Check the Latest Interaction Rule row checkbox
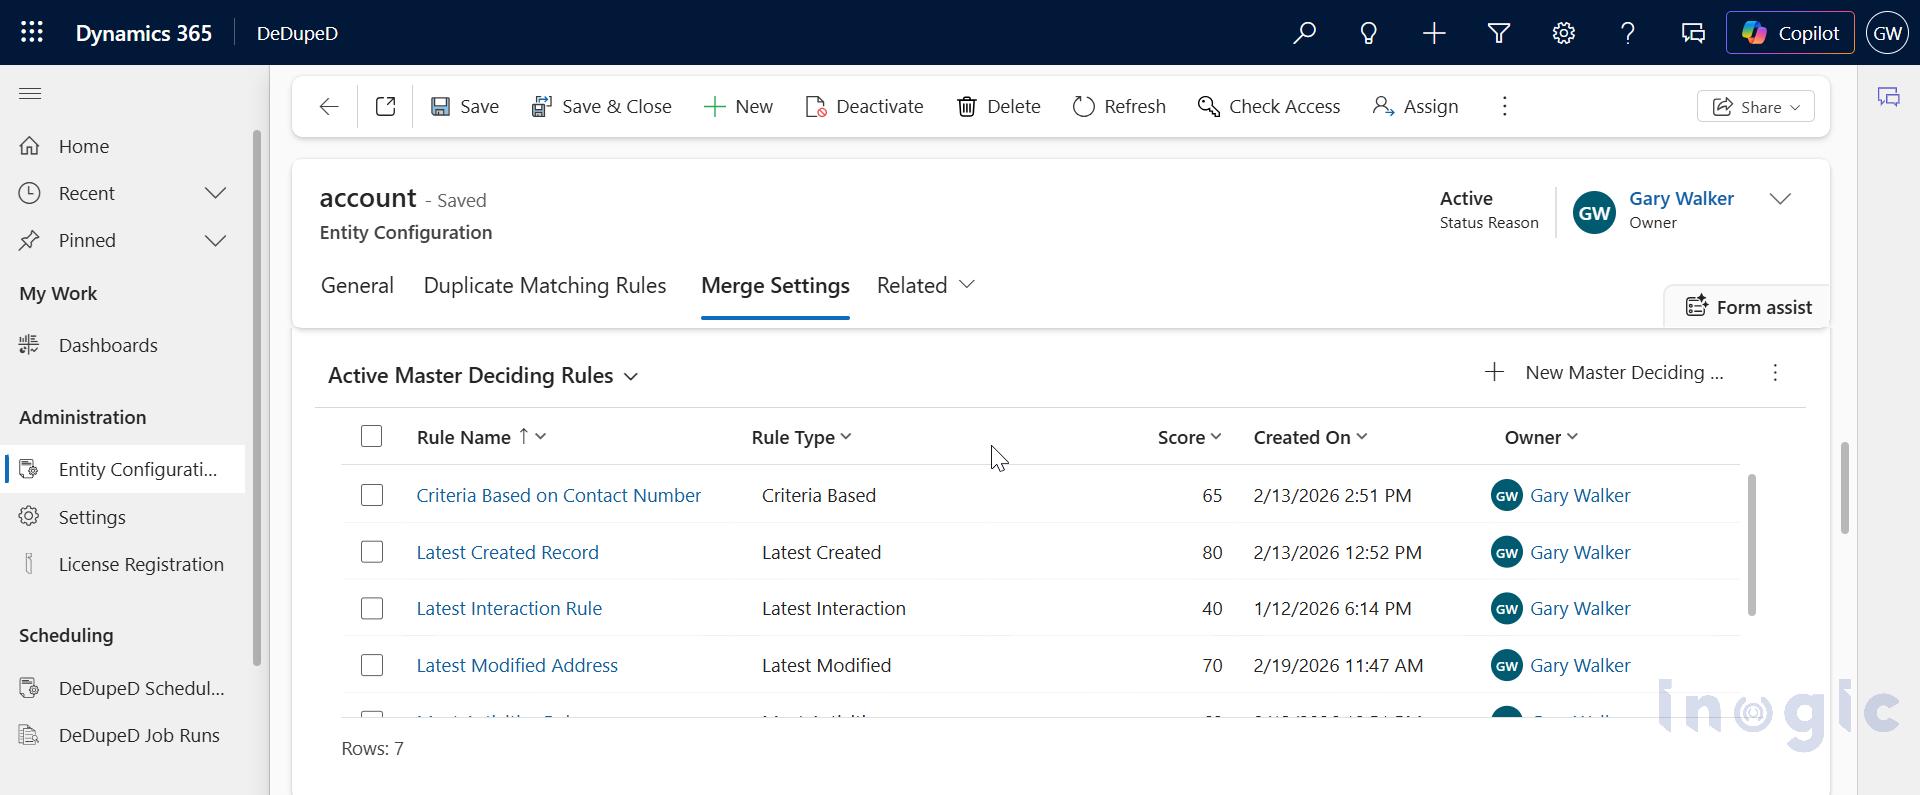 (372, 608)
